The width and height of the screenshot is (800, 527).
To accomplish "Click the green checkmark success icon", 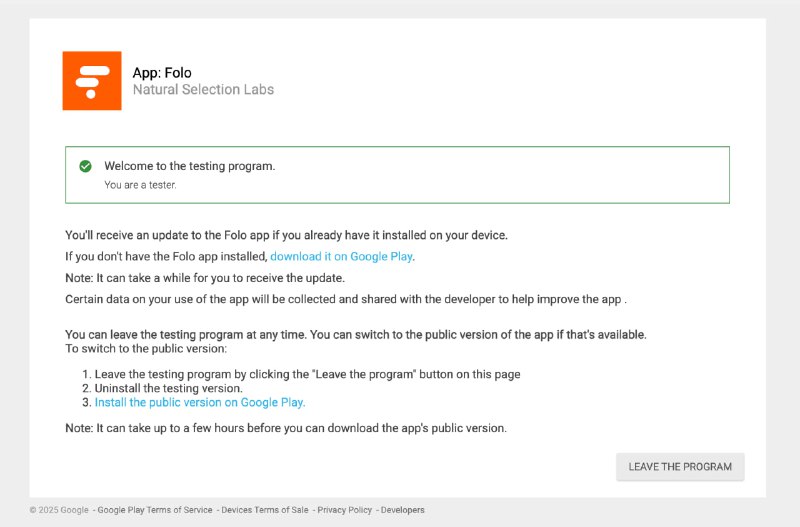I will pyautogui.click(x=85, y=166).
